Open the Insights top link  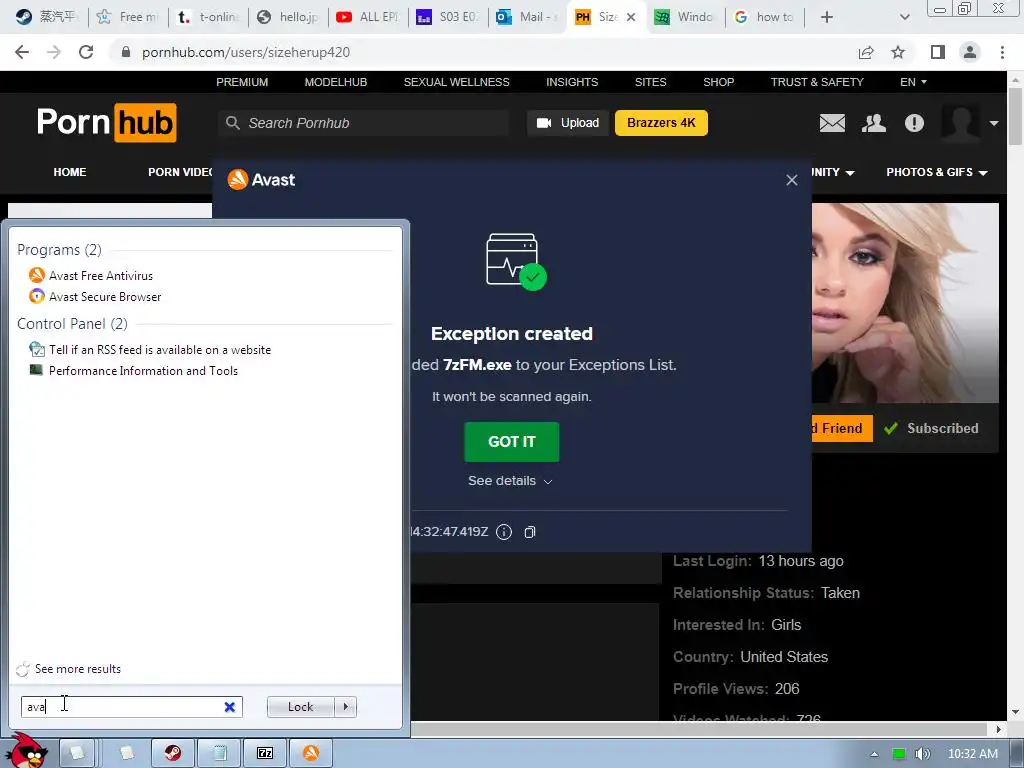tap(572, 82)
